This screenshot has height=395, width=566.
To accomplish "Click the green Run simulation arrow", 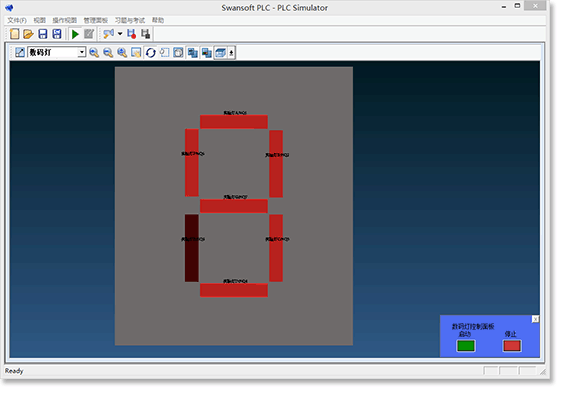I will point(75,34).
